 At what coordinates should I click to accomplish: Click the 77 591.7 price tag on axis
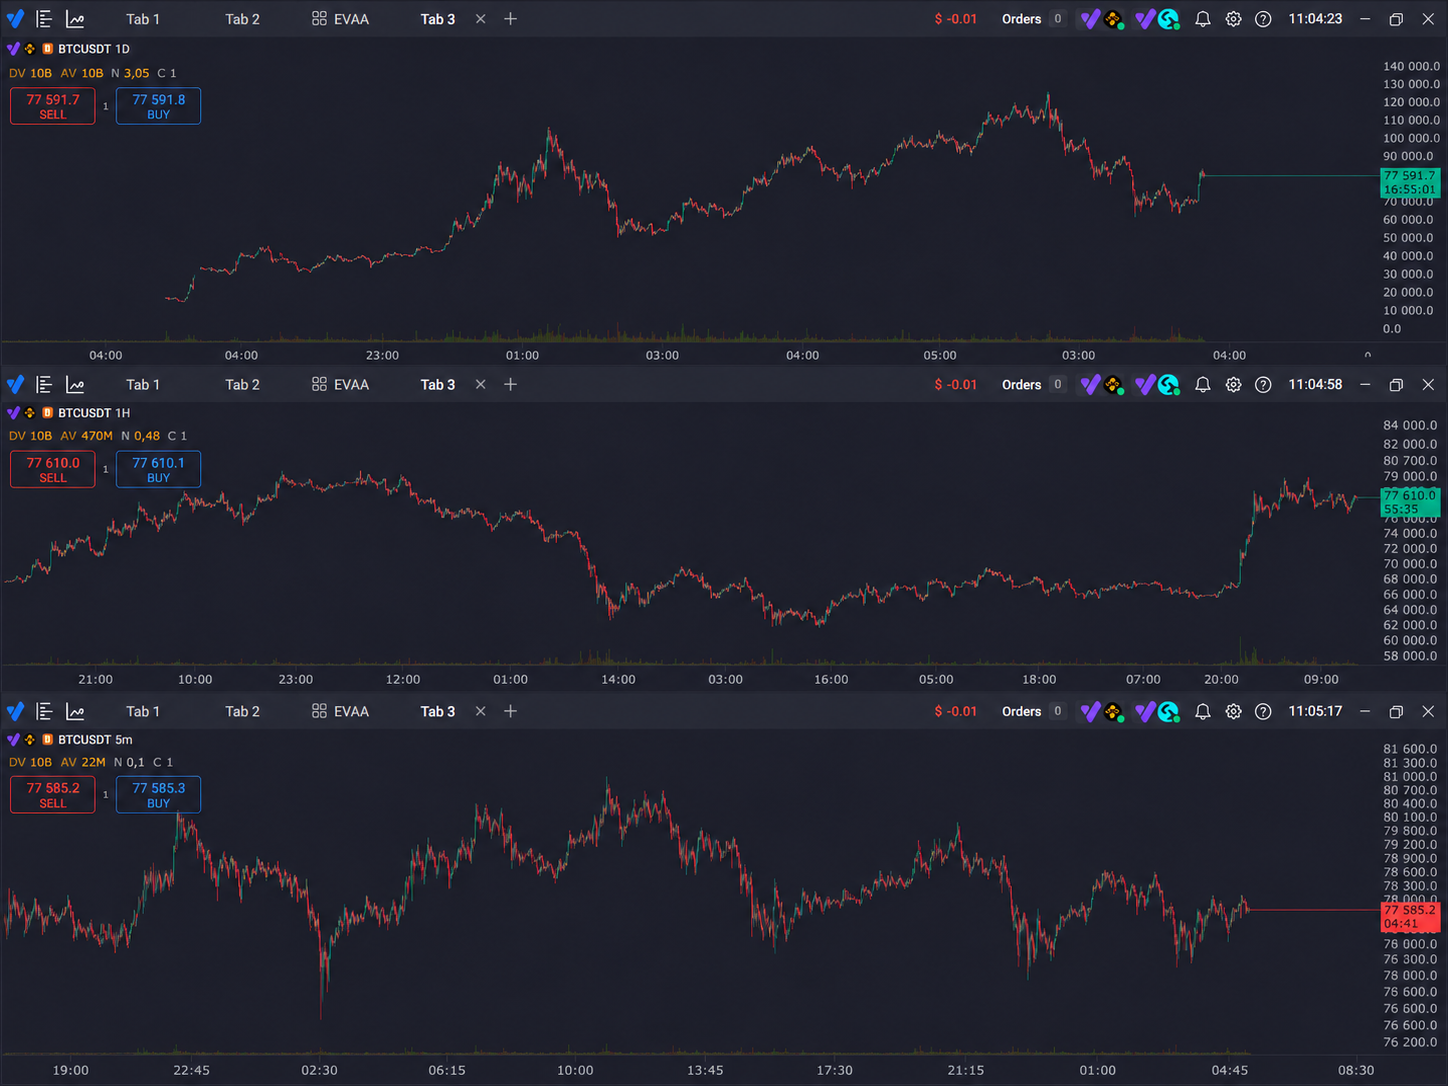[x=1410, y=182]
